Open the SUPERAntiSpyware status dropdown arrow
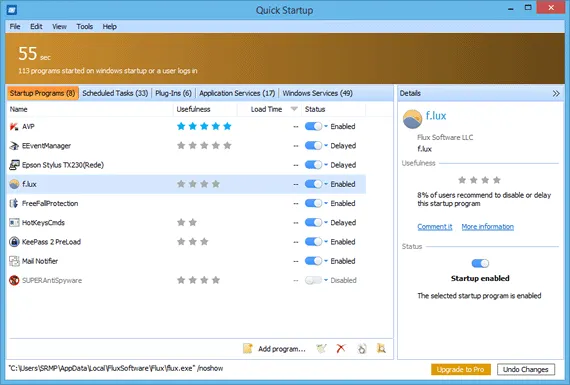 [x=326, y=280]
